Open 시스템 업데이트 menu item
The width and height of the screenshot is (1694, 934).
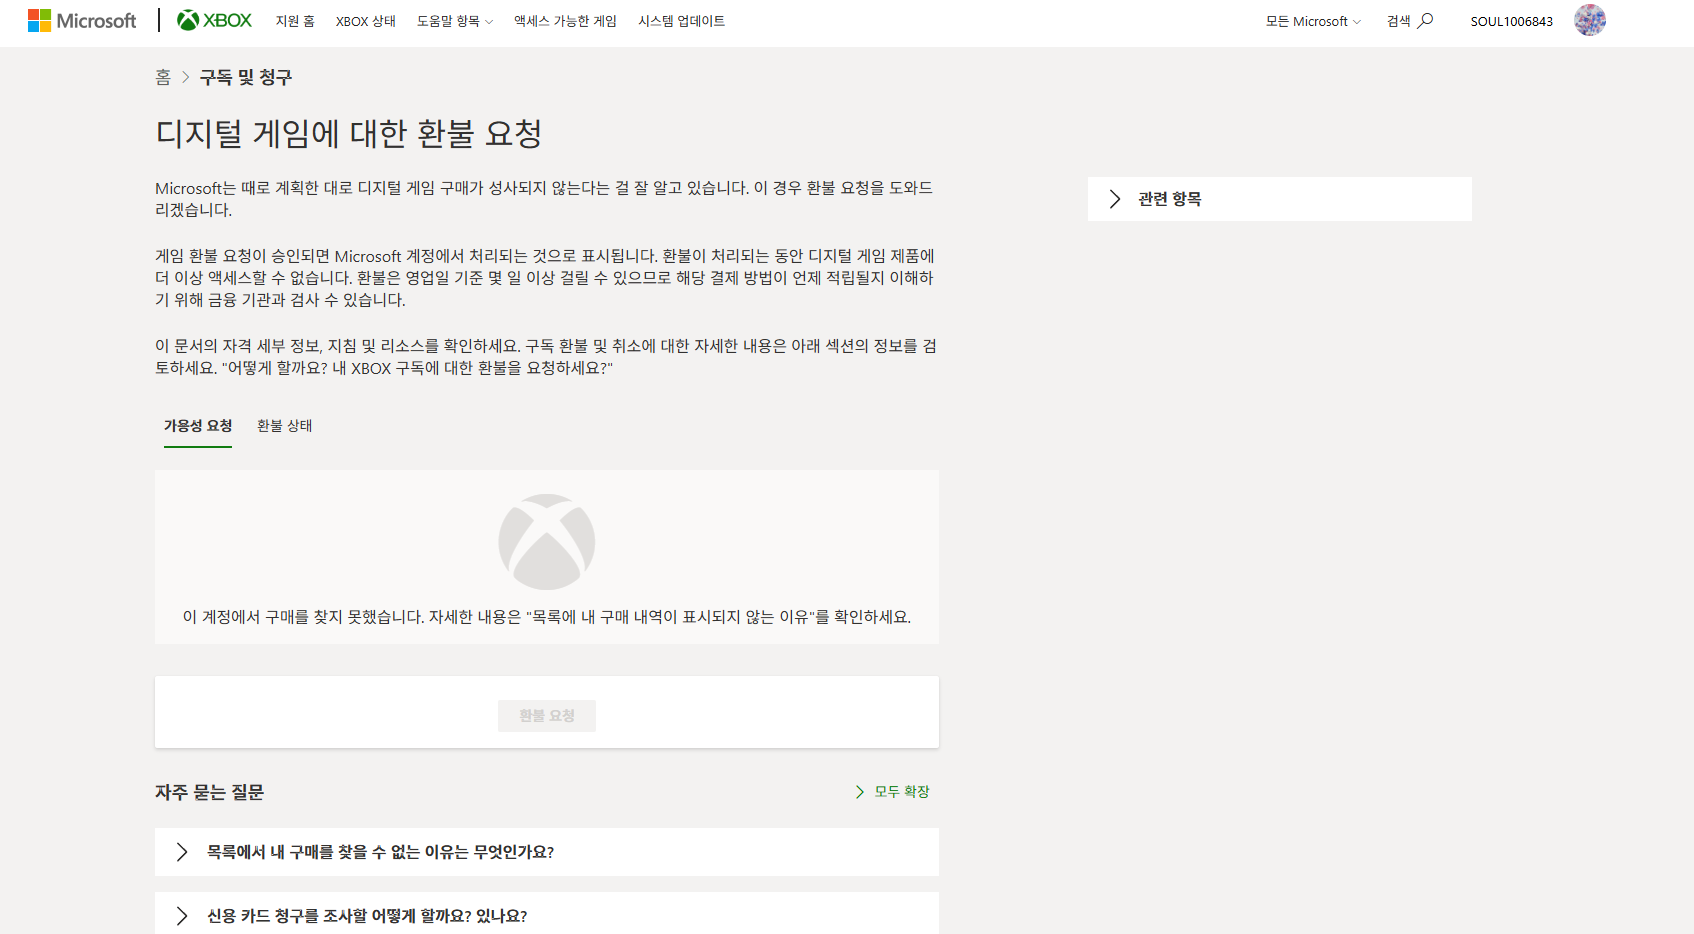pyautogui.click(x=681, y=21)
